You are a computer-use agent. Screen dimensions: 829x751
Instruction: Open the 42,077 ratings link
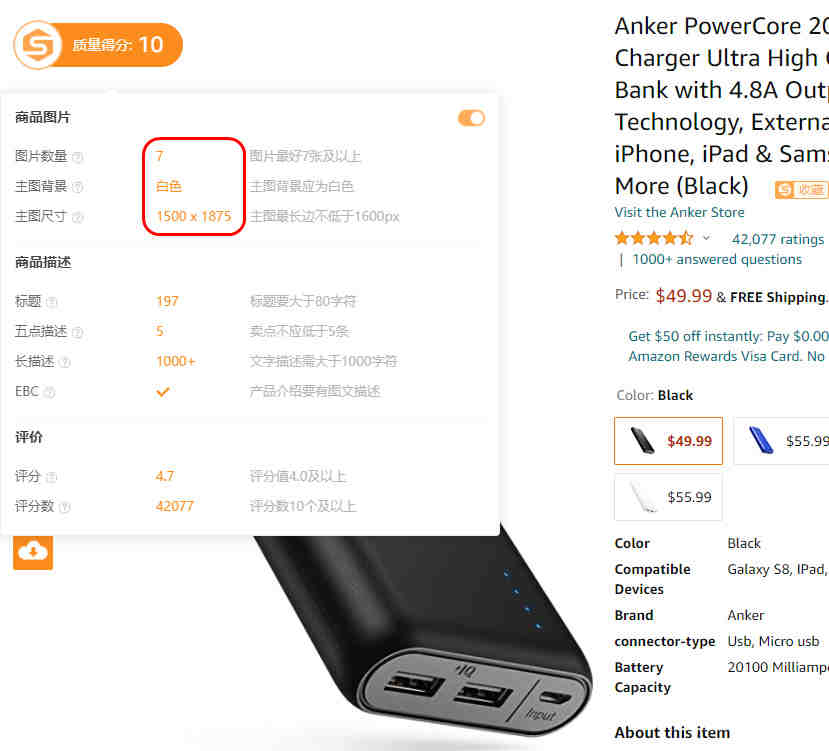[x=778, y=240]
